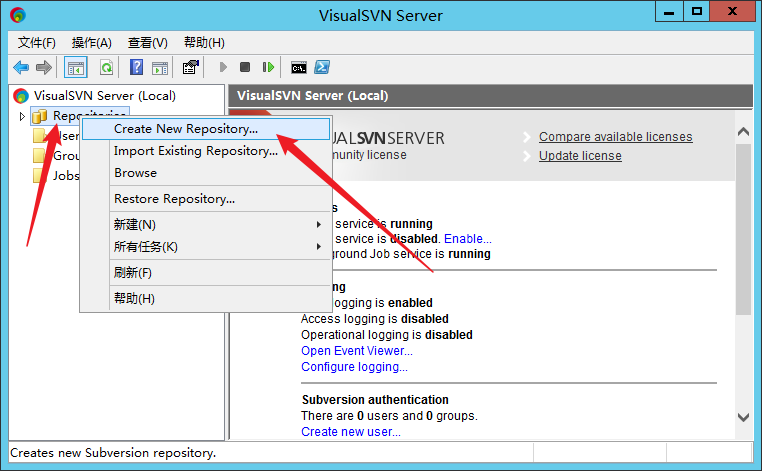
Task: Click the status bar text 'Creates new Subversion repository.'
Action: (113, 453)
